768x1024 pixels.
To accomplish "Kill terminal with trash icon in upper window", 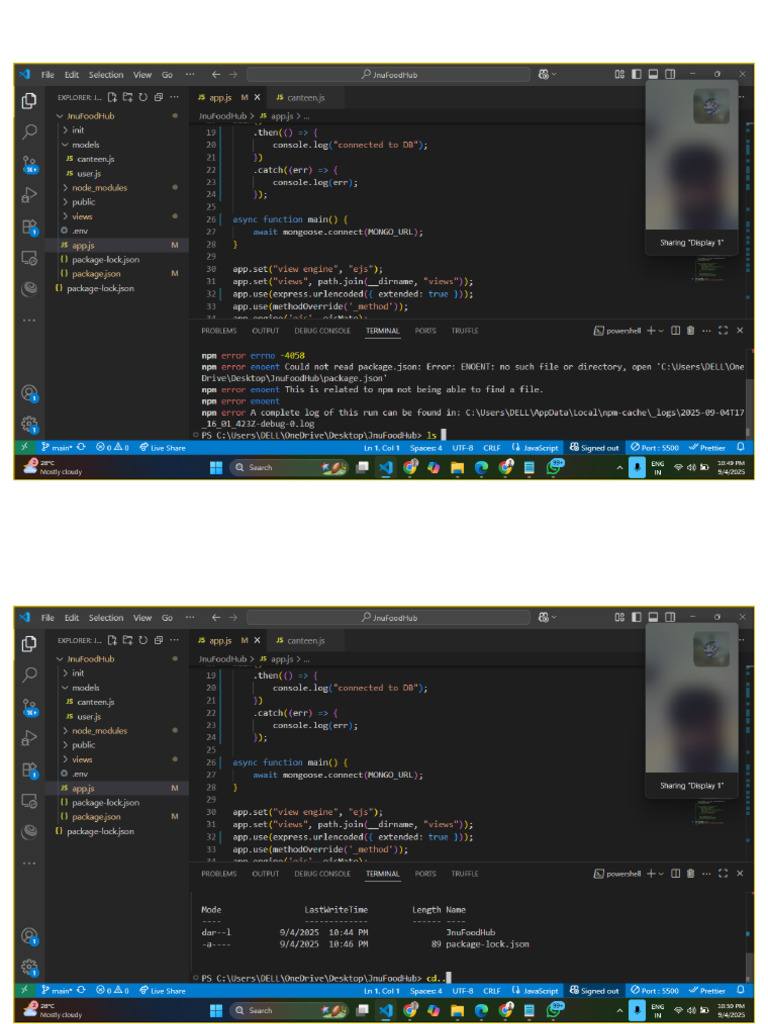I will (690, 330).
